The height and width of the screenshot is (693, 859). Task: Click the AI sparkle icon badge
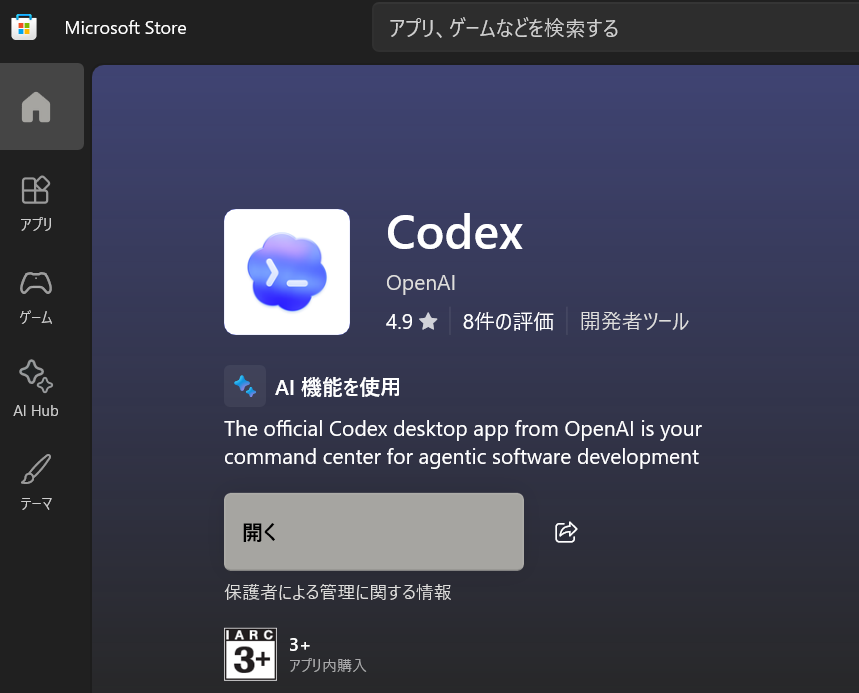coord(245,386)
